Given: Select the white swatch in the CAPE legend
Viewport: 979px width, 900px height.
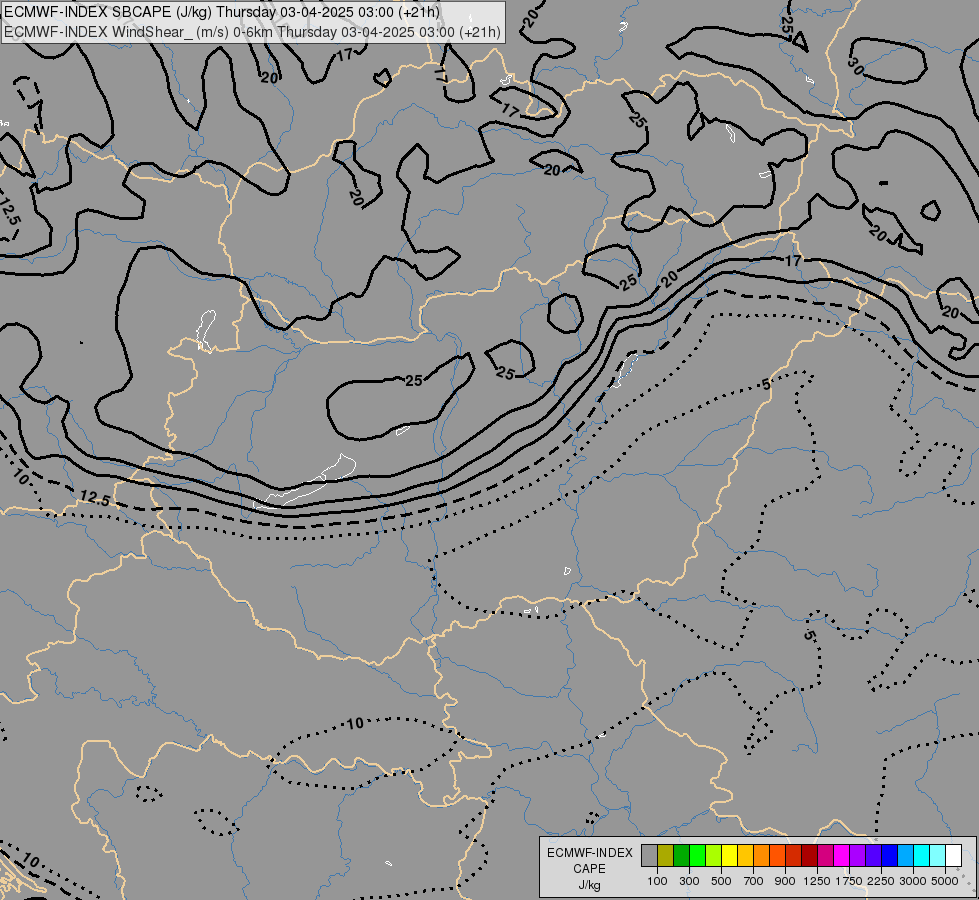Looking at the screenshot, I should [953, 856].
